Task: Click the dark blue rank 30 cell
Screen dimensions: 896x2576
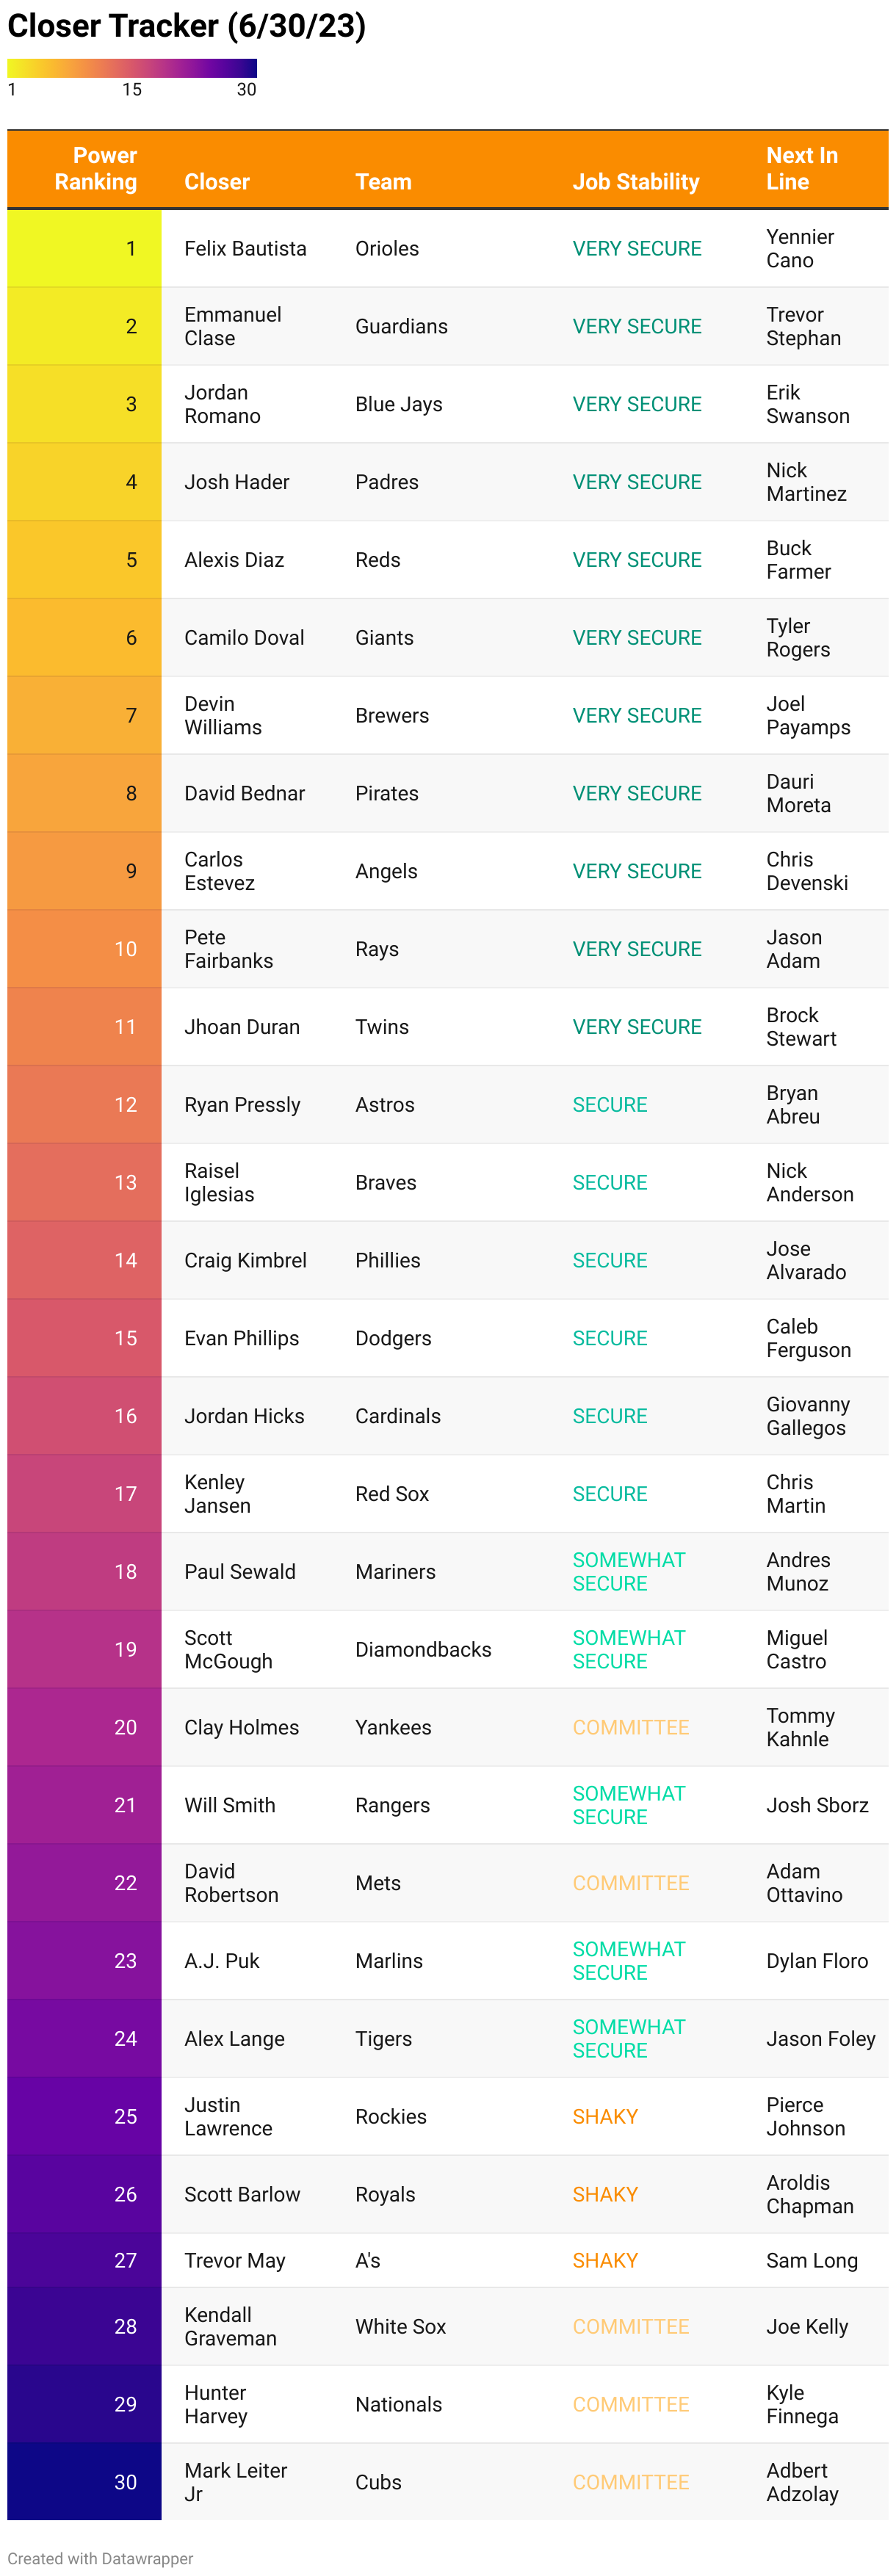Action: coord(84,2481)
